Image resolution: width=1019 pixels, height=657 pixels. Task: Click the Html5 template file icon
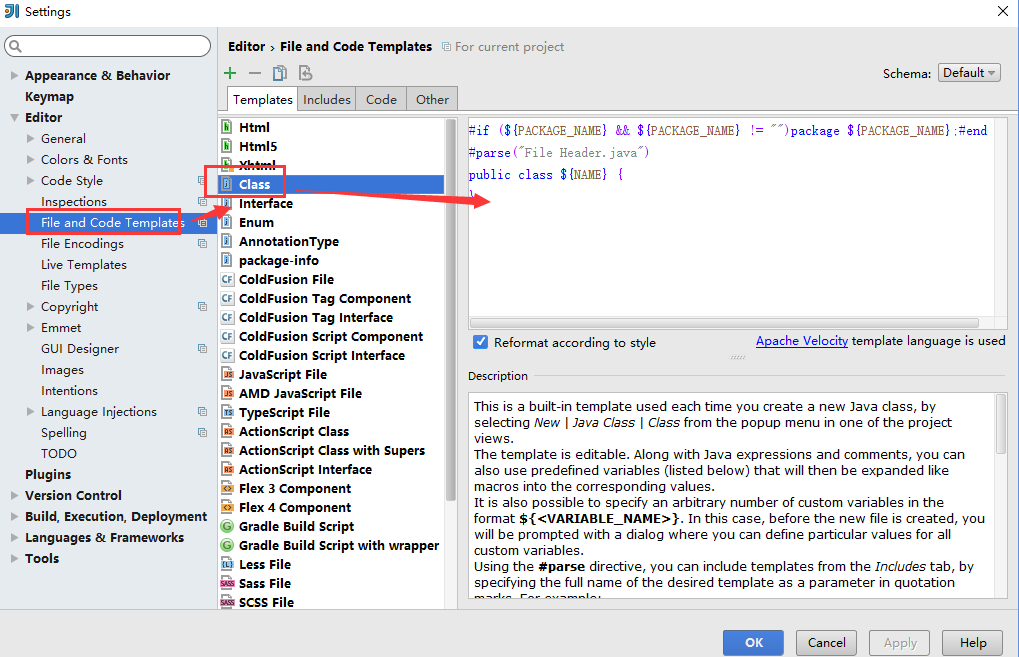[227, 146]
